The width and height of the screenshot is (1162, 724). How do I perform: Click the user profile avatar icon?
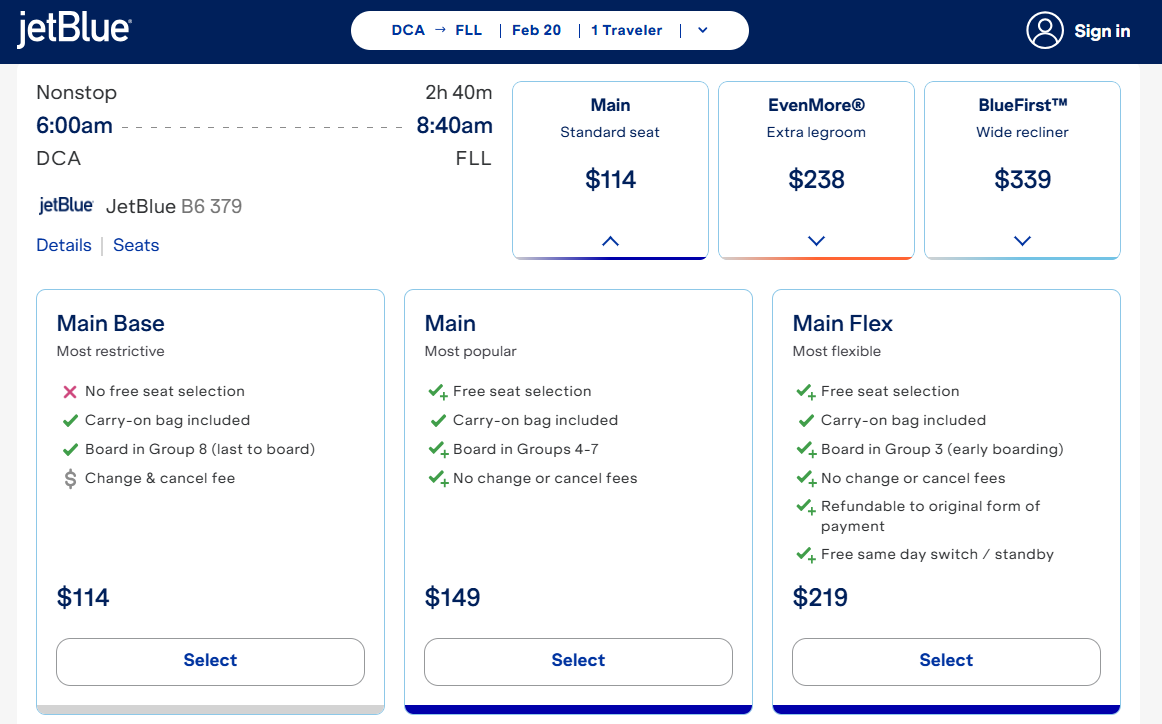pos(1045,30)
